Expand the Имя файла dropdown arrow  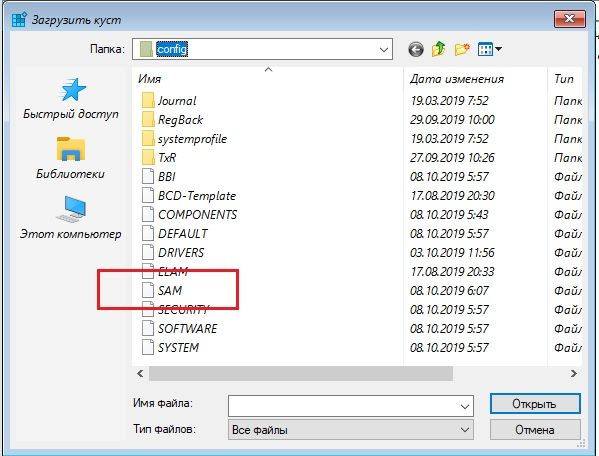(465, 406)
